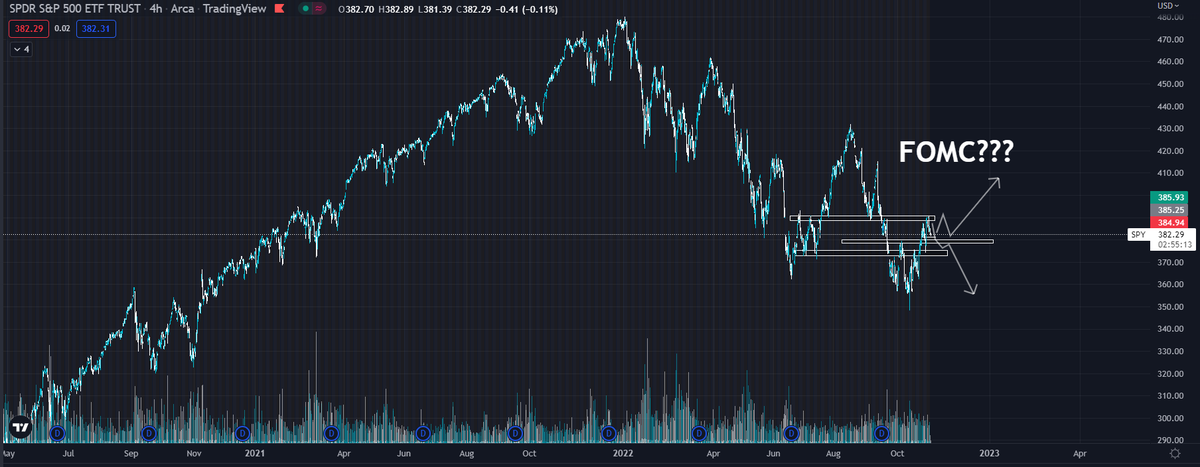Click the 350.00 price axis label
The image size is (1200, 467).
point(1168,307)
